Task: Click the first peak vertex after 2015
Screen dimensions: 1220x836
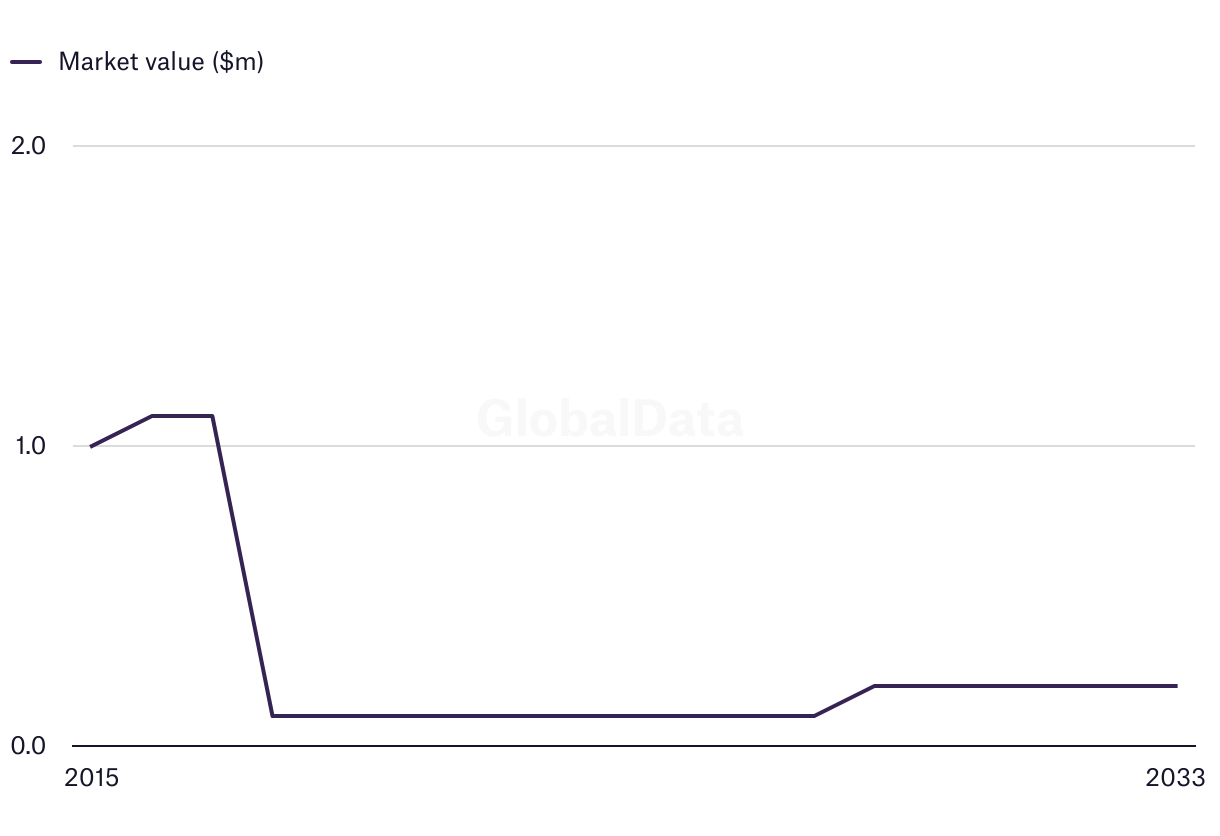Action: (x=152, y=416)
